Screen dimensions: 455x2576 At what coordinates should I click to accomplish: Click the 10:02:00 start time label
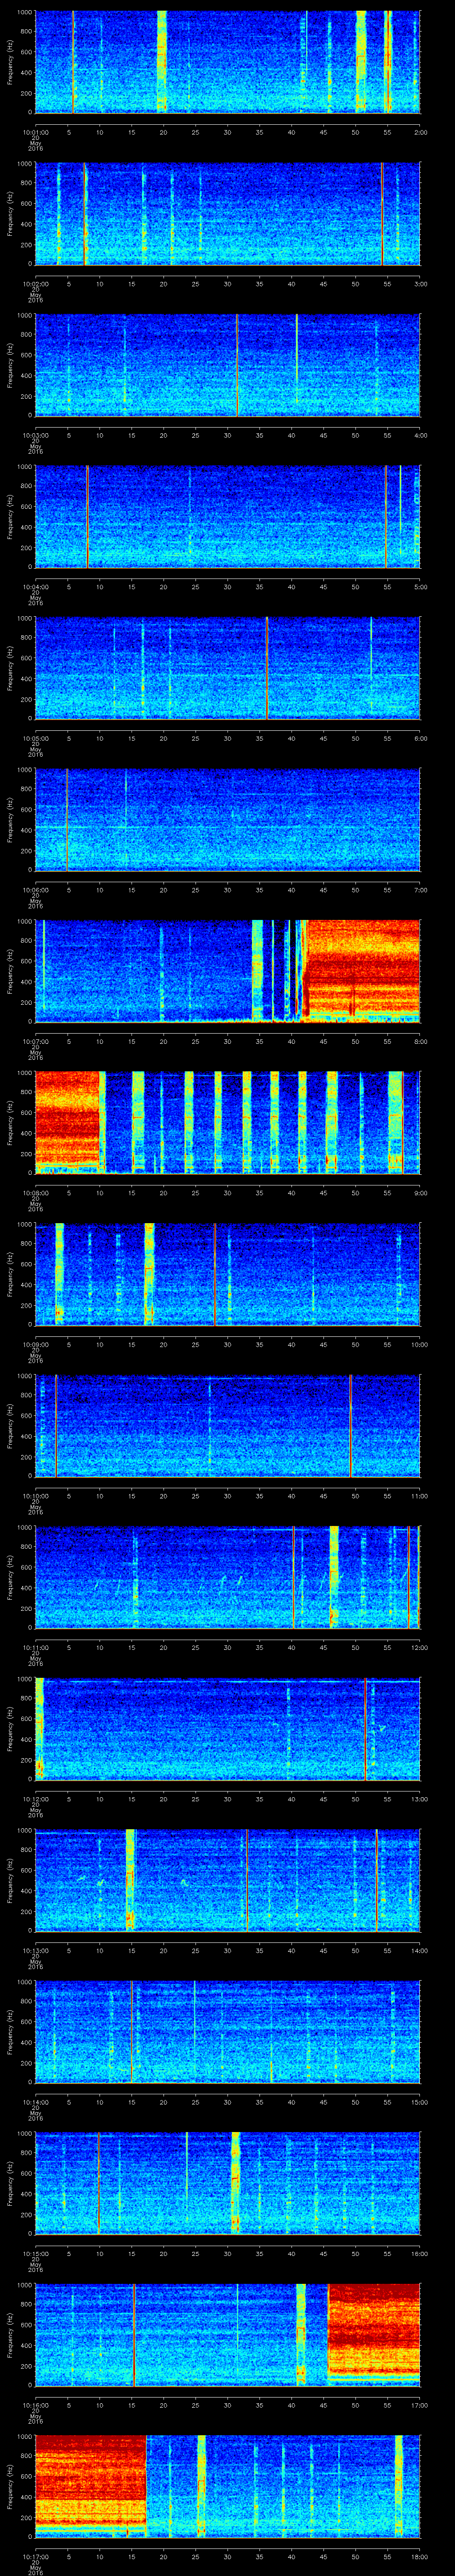pyautogui.click(x=35, y=284)
